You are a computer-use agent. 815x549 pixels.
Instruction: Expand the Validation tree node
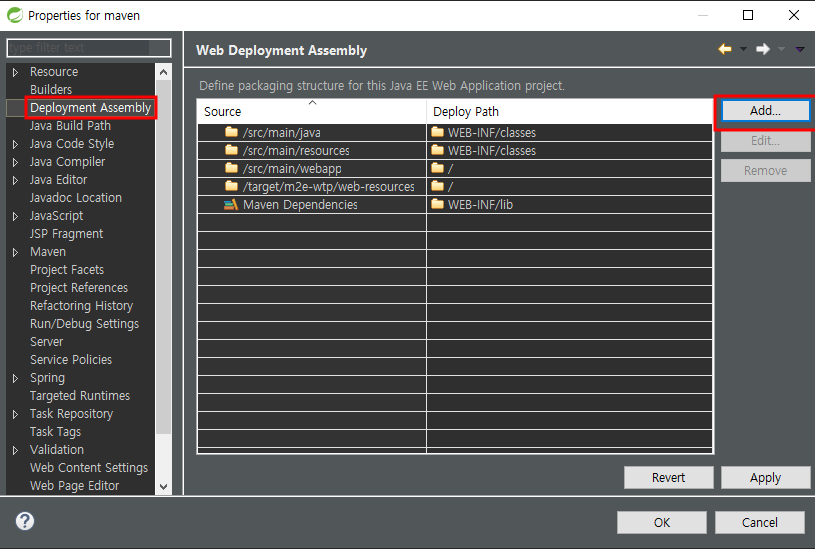pyautogui.click(x=16, y=450)
